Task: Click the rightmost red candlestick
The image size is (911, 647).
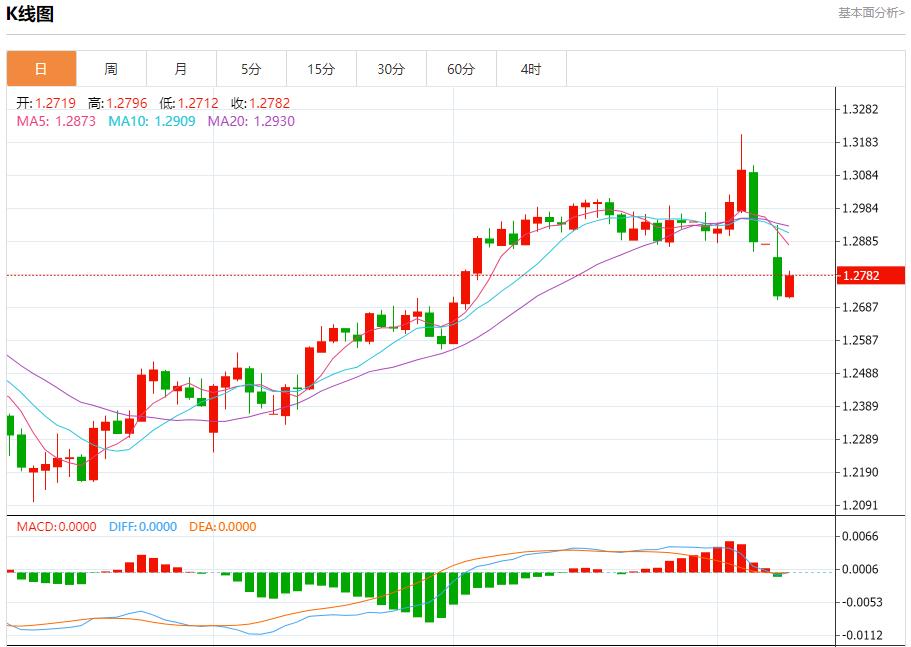Action: coord(789,285)
